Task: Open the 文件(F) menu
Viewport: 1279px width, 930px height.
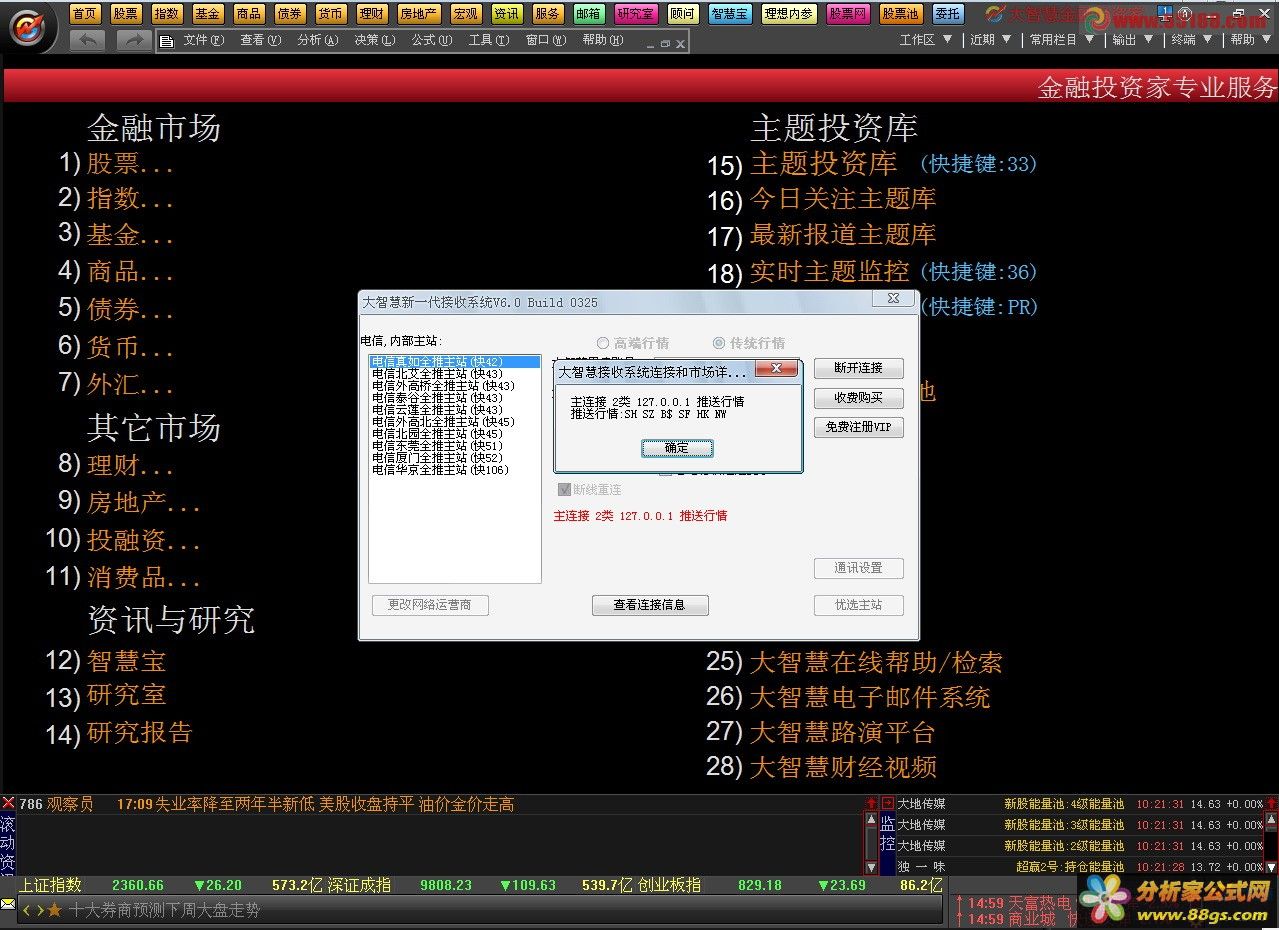Action: (203, 40)
